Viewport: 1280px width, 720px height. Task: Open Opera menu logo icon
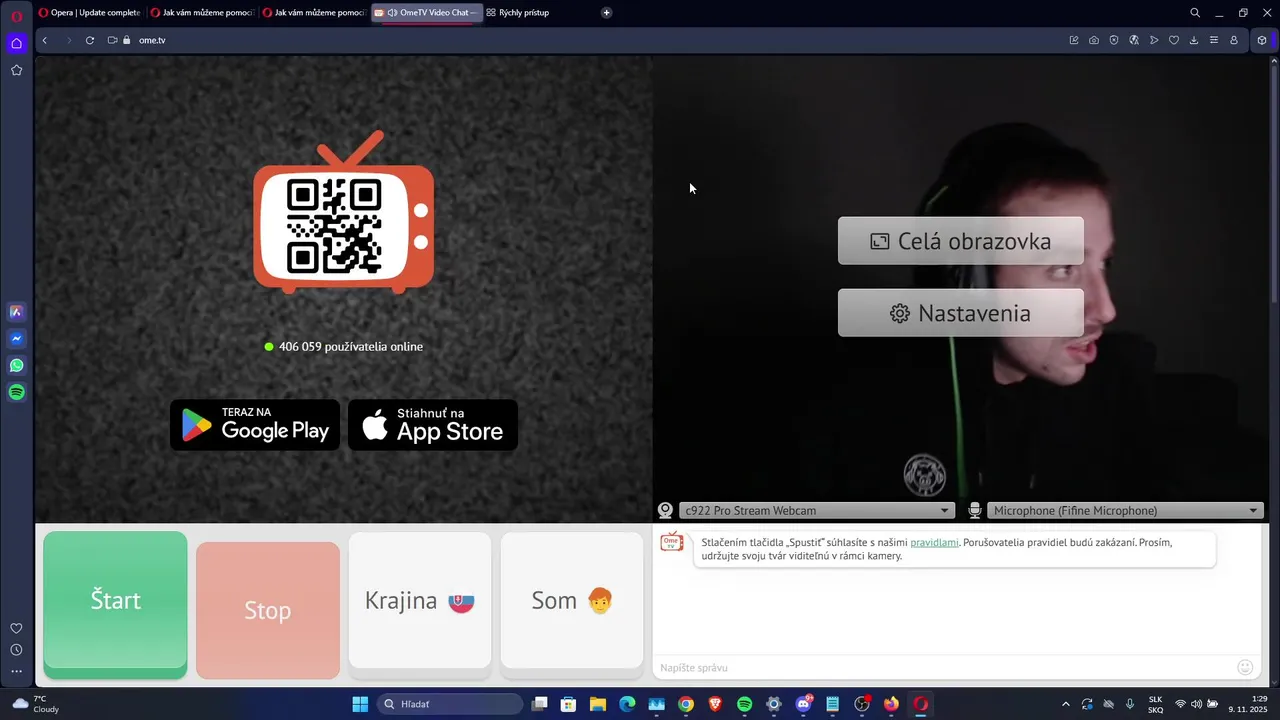[16, 15]
